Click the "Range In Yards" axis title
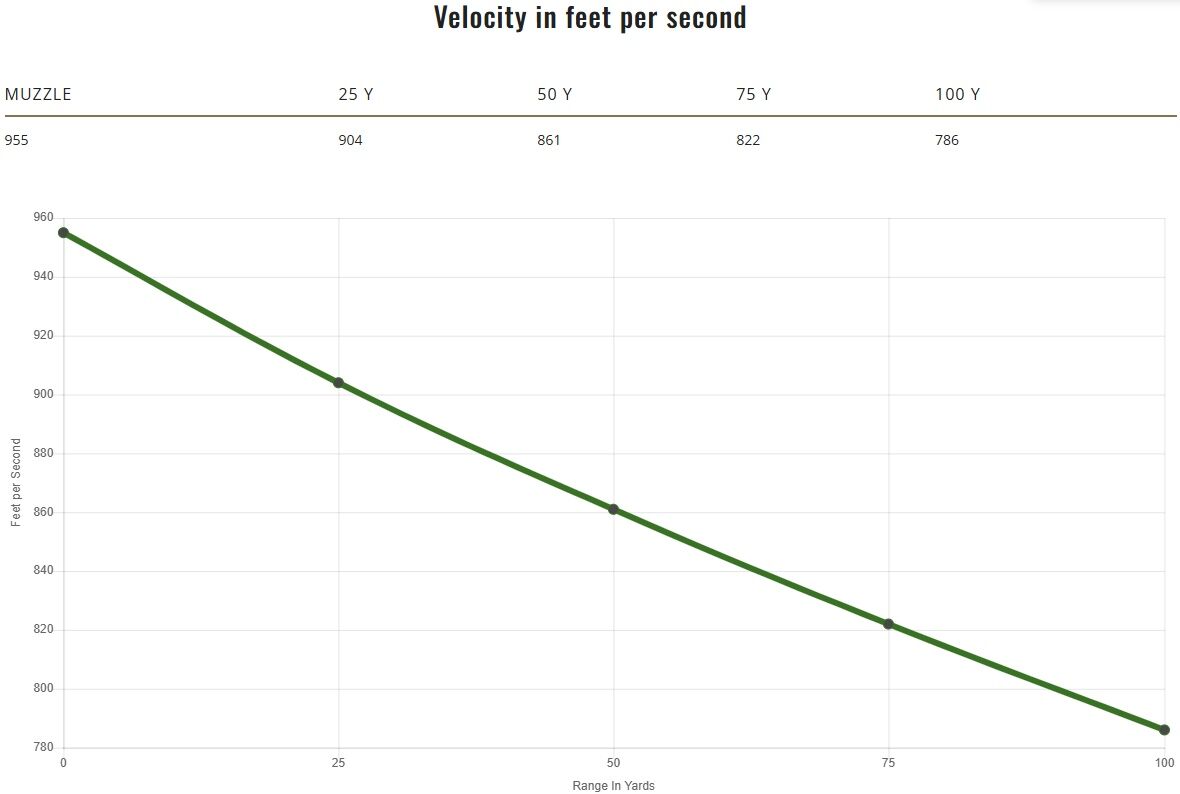 pyautogui.click(x=613, y=786)
